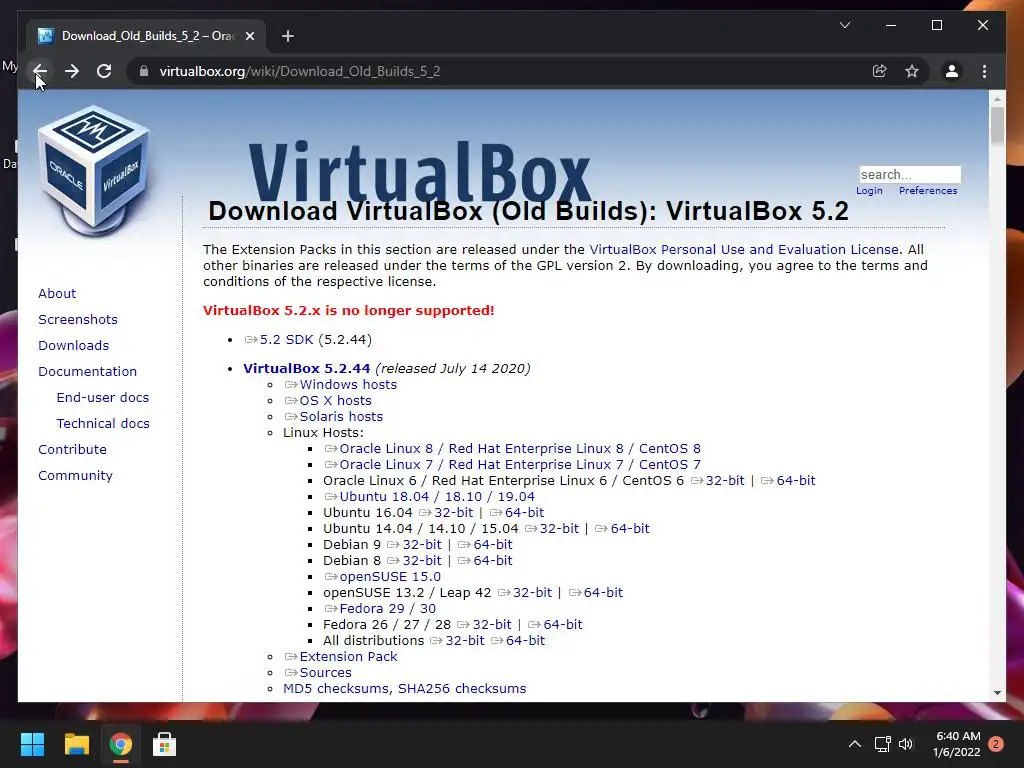
Task: Download Debian 9 32-bit package
Action: [422, 545]
